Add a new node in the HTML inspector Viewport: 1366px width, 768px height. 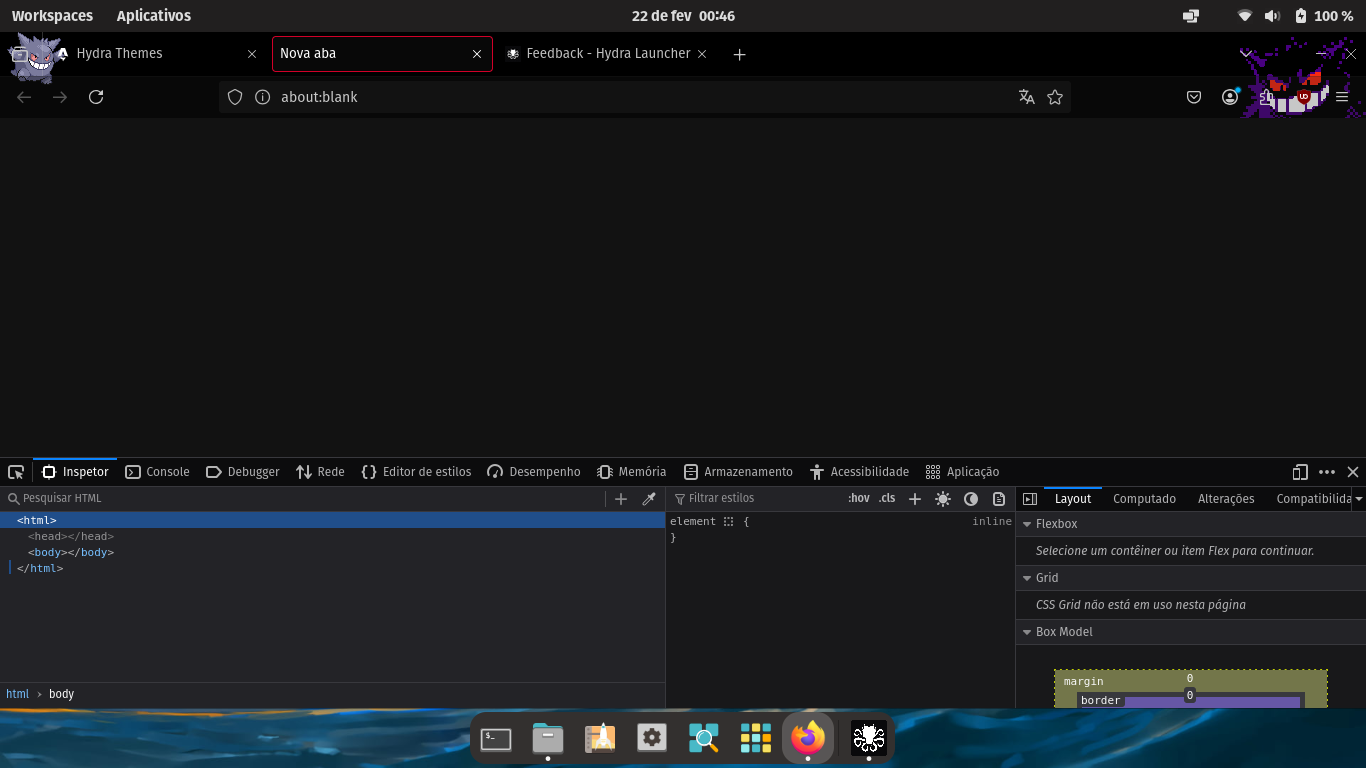pos(621,499)
